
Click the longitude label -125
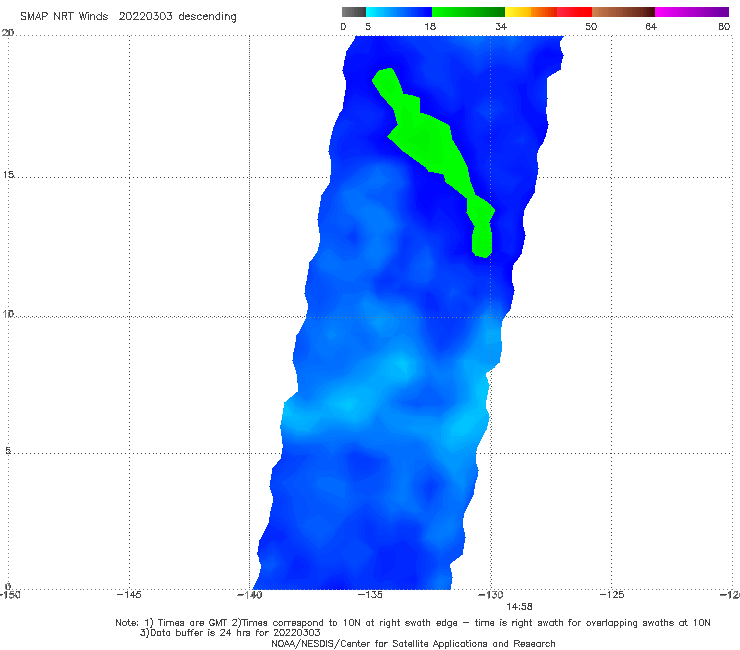612,594
